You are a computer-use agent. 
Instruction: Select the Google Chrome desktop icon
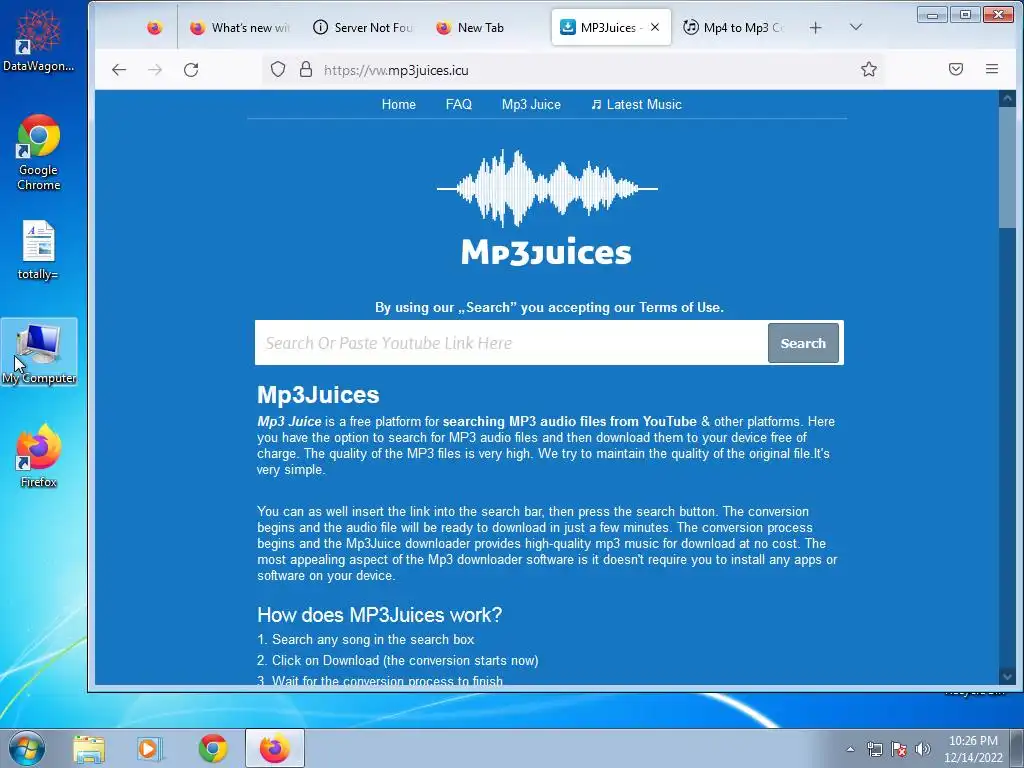(x=39, y=153)
